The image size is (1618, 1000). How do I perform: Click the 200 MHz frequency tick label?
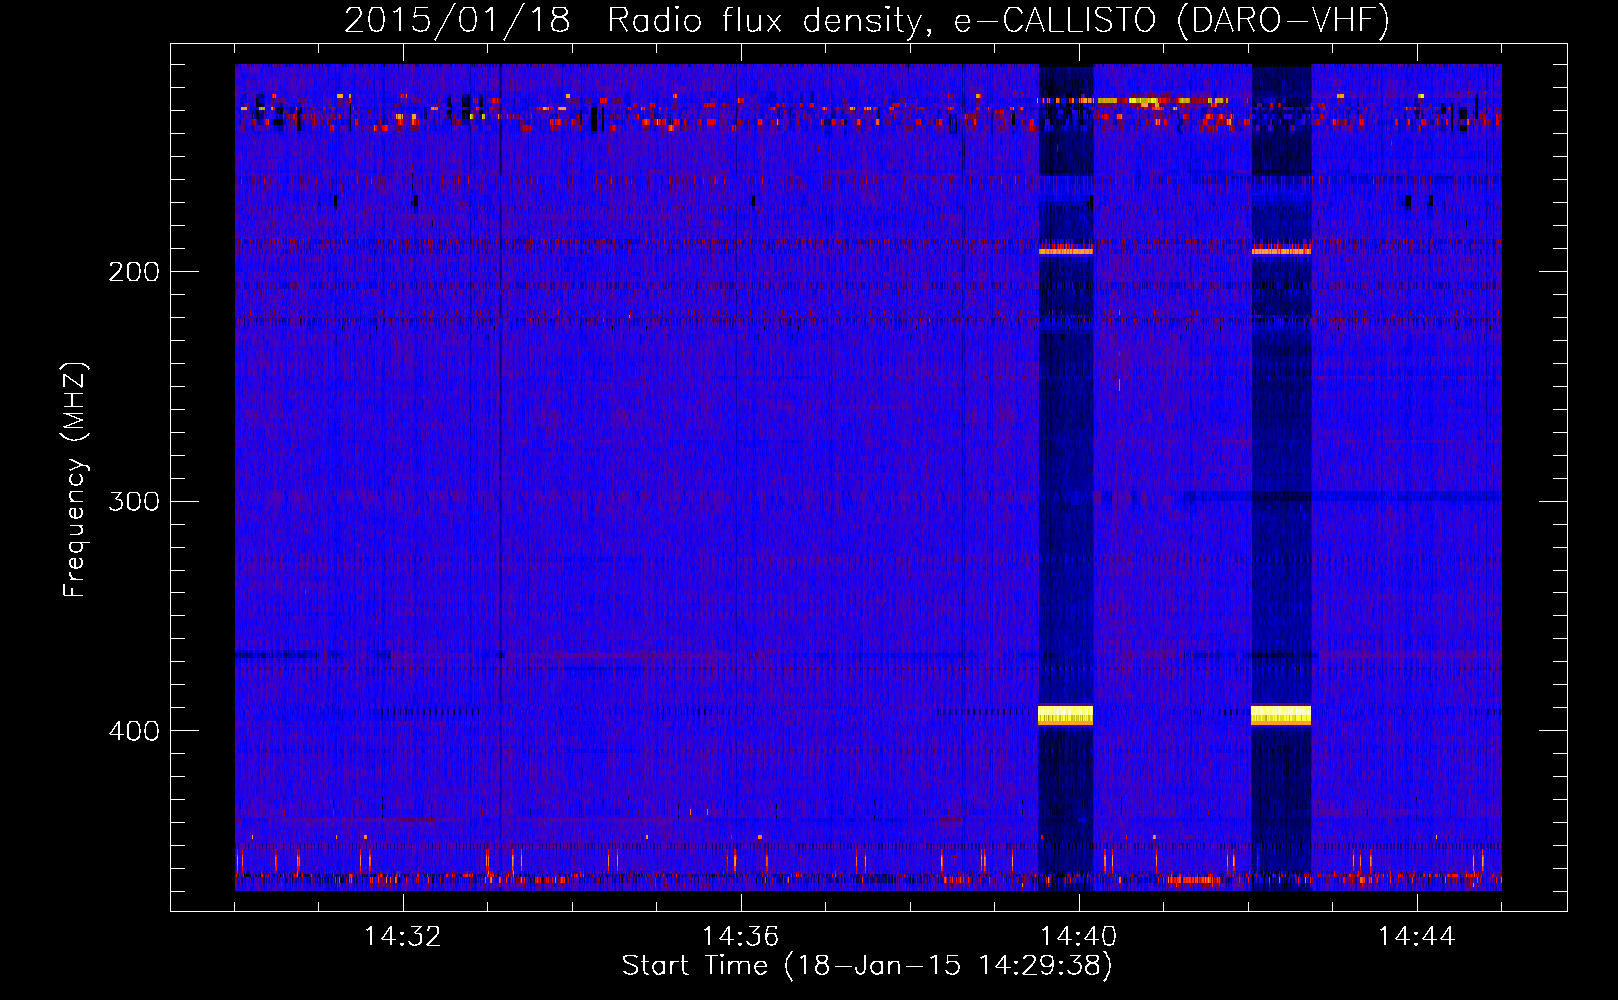coord(134,272)
